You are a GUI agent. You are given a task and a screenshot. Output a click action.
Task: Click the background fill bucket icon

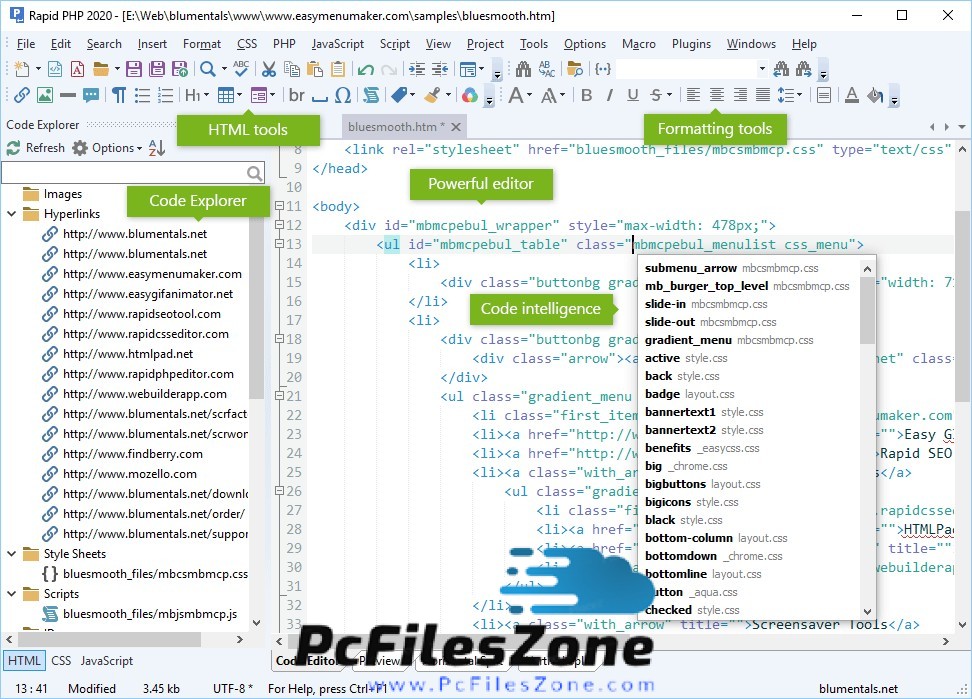(875, 95)
